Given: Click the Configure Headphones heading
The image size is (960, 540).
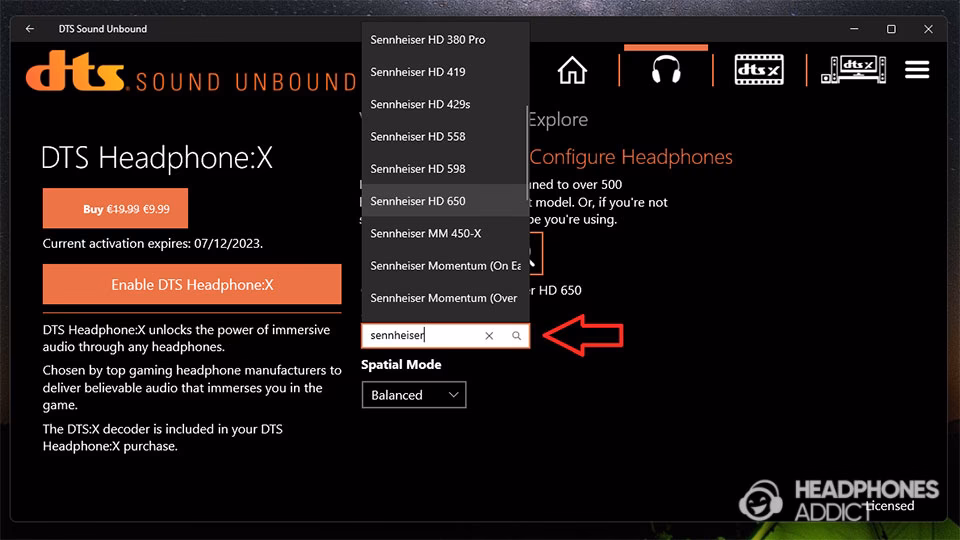Looking at the screenshot, I should pos(631,157).
